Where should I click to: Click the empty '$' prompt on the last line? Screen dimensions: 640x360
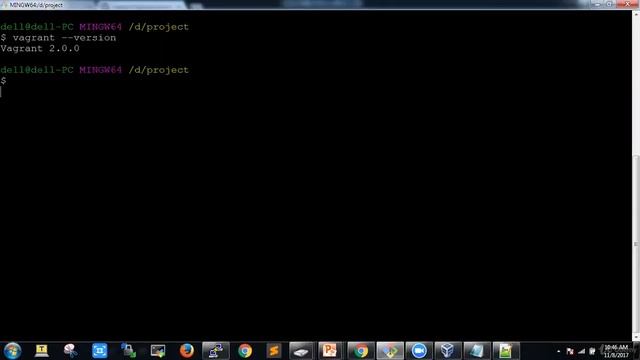(3, 81)
